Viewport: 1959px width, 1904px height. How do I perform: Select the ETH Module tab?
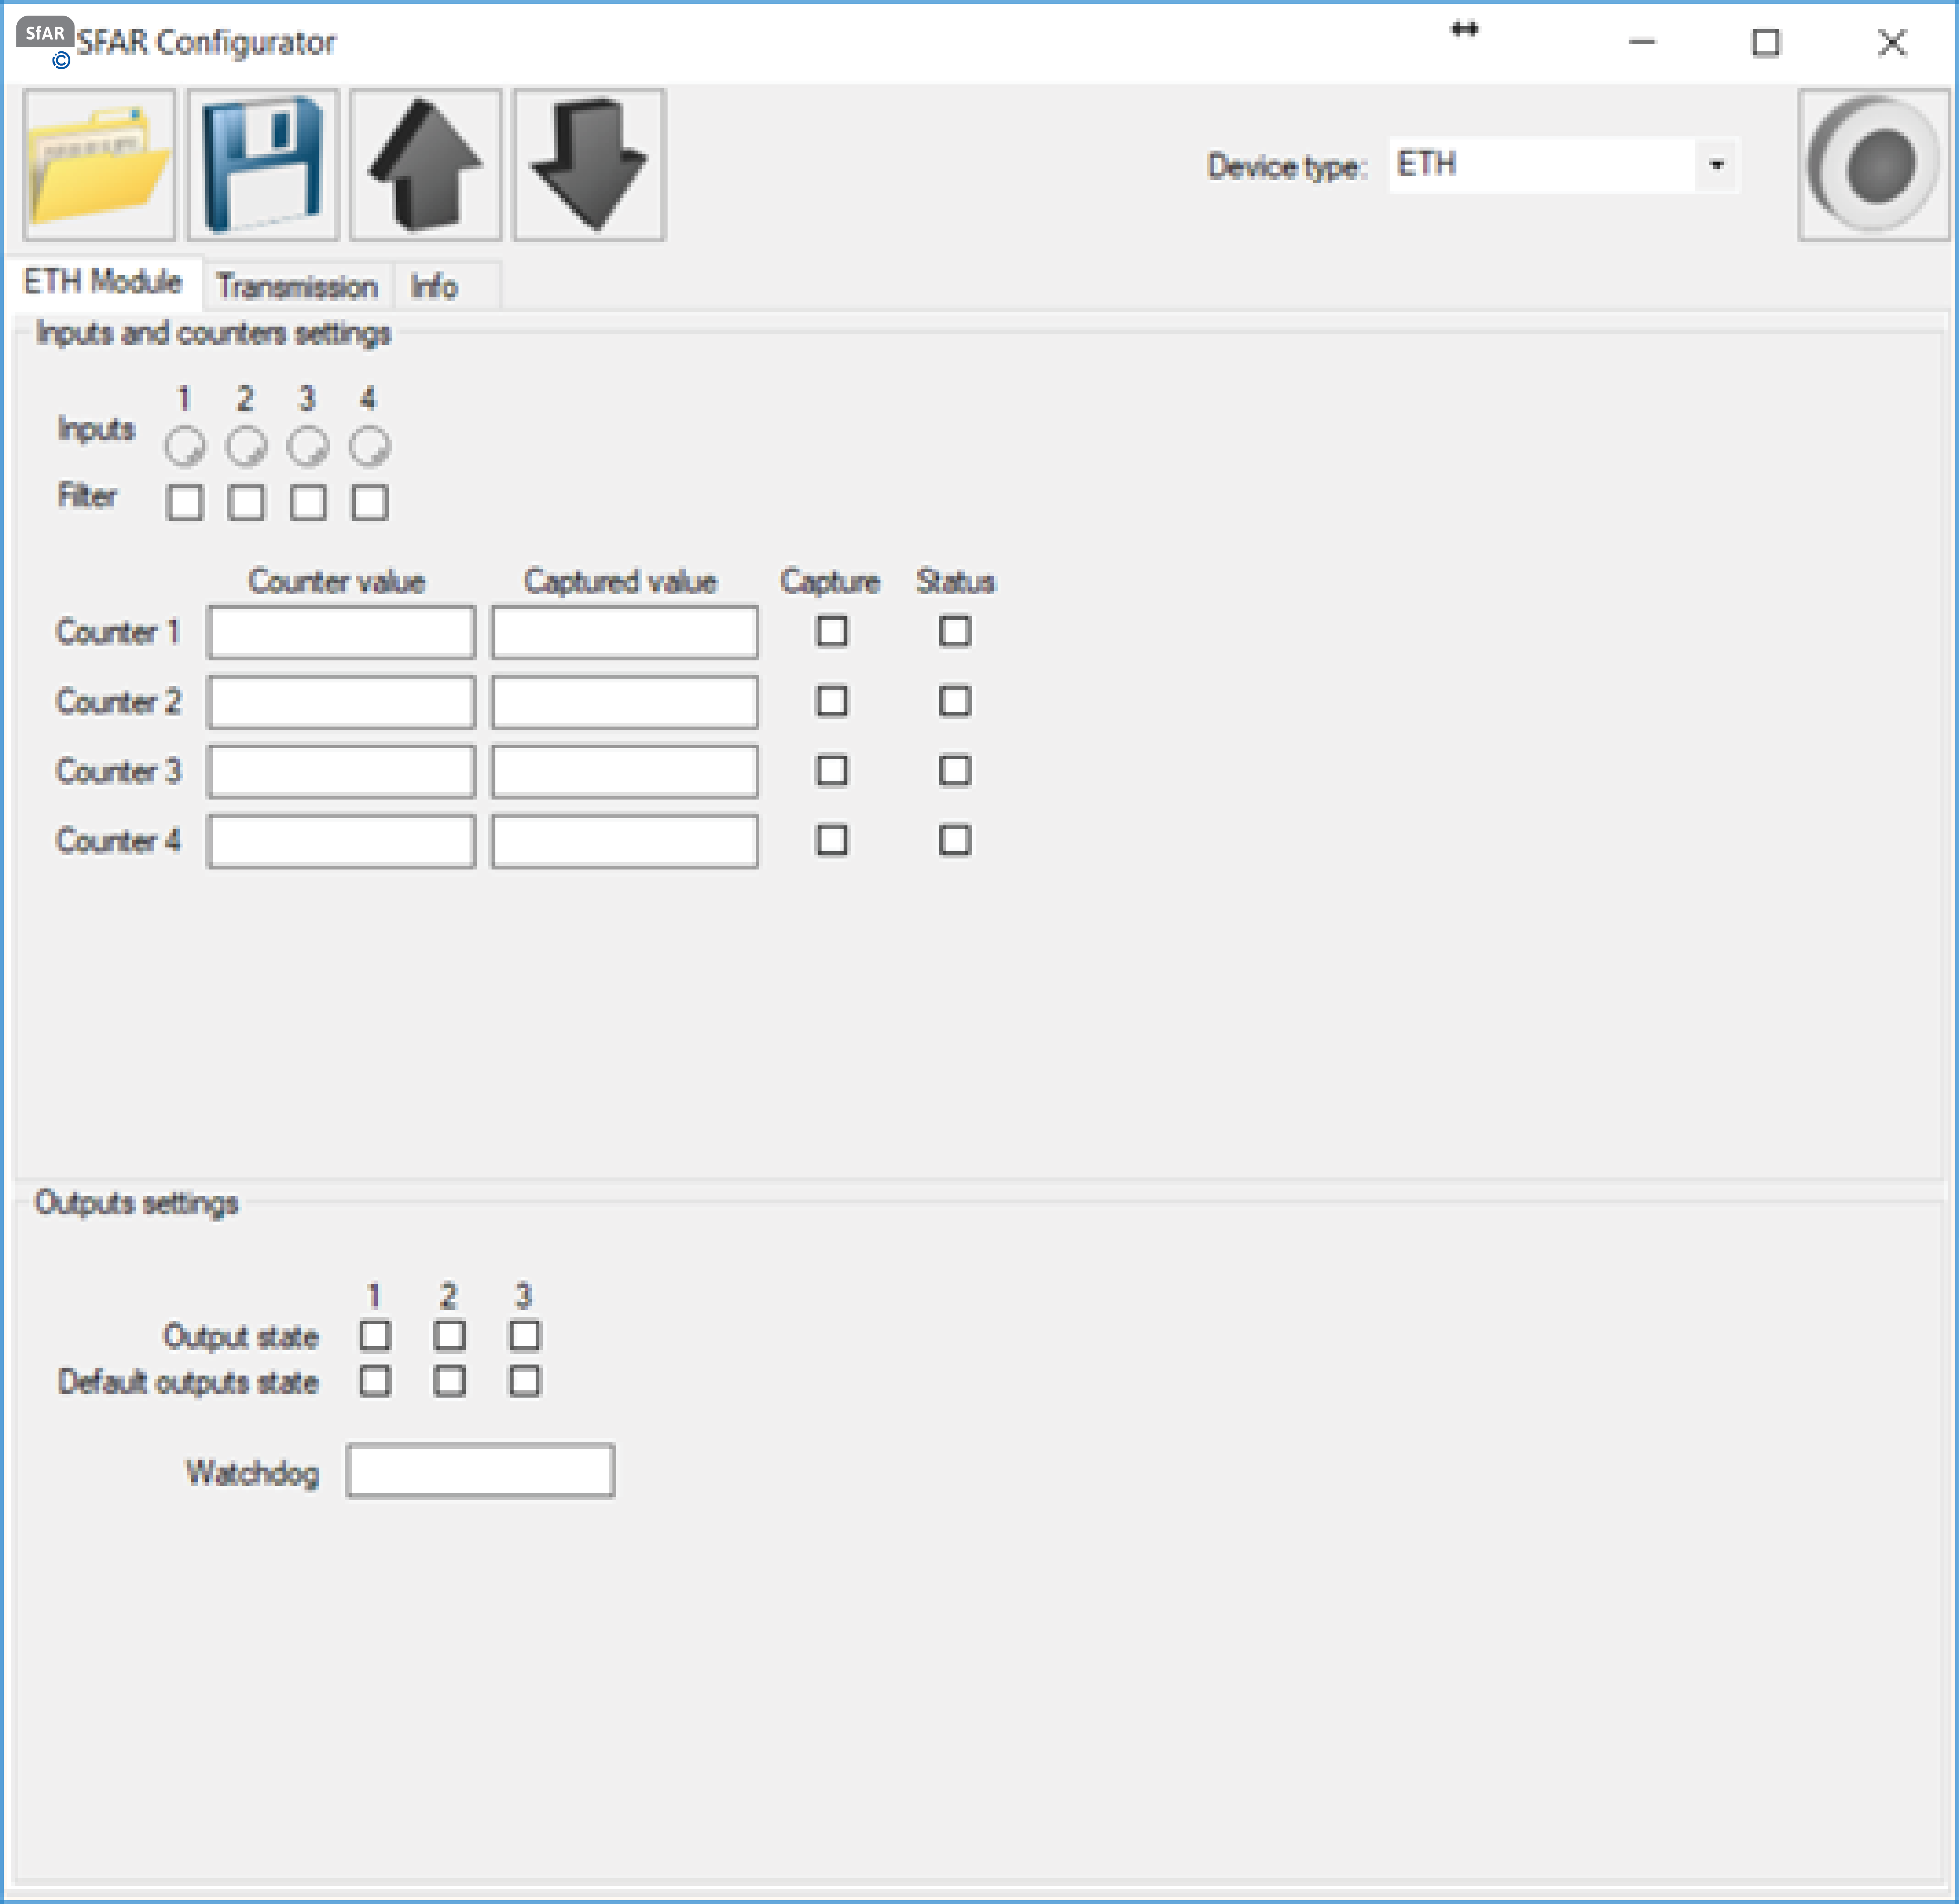tap(103, 282)
